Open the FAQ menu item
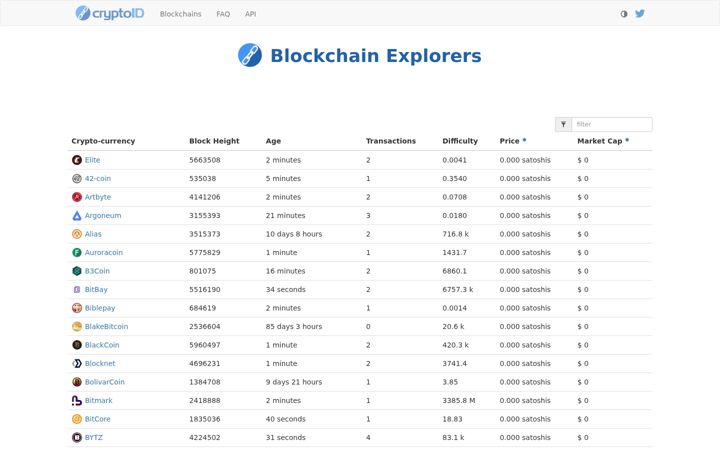This screenshot has width=720, height=450. [x=223, y=14]
